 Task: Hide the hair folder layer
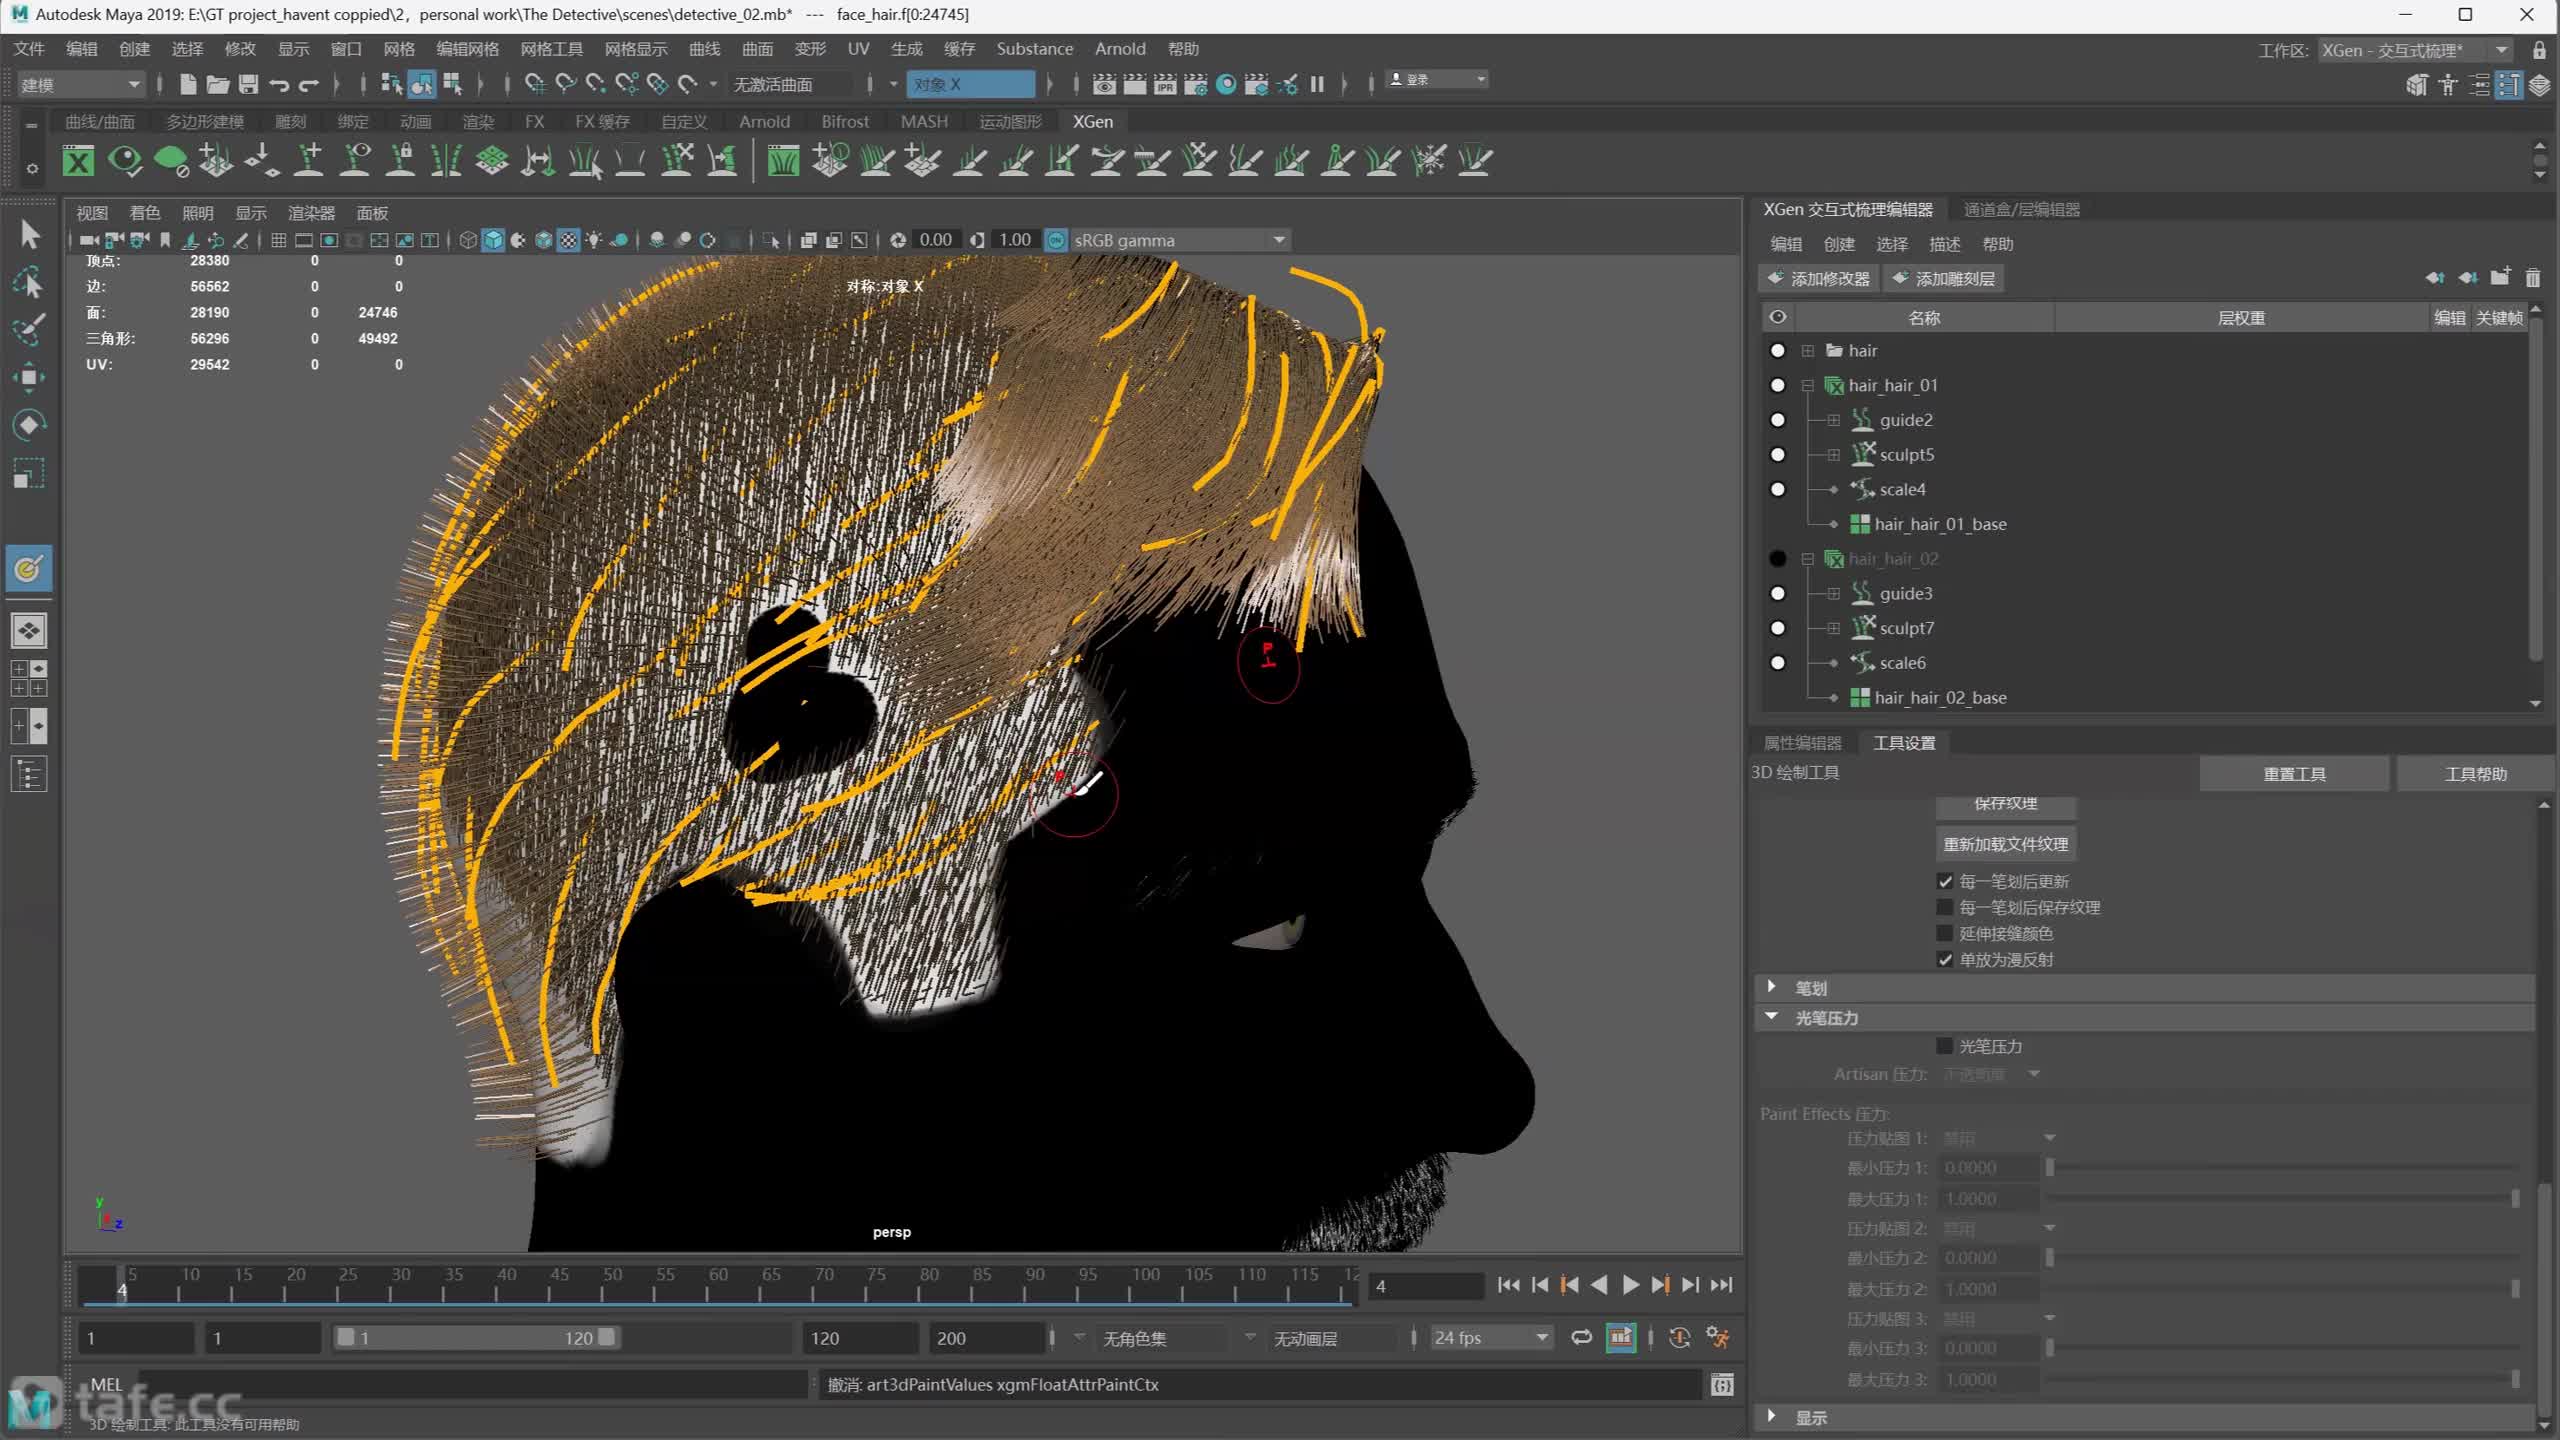[x=1777, y=351]
